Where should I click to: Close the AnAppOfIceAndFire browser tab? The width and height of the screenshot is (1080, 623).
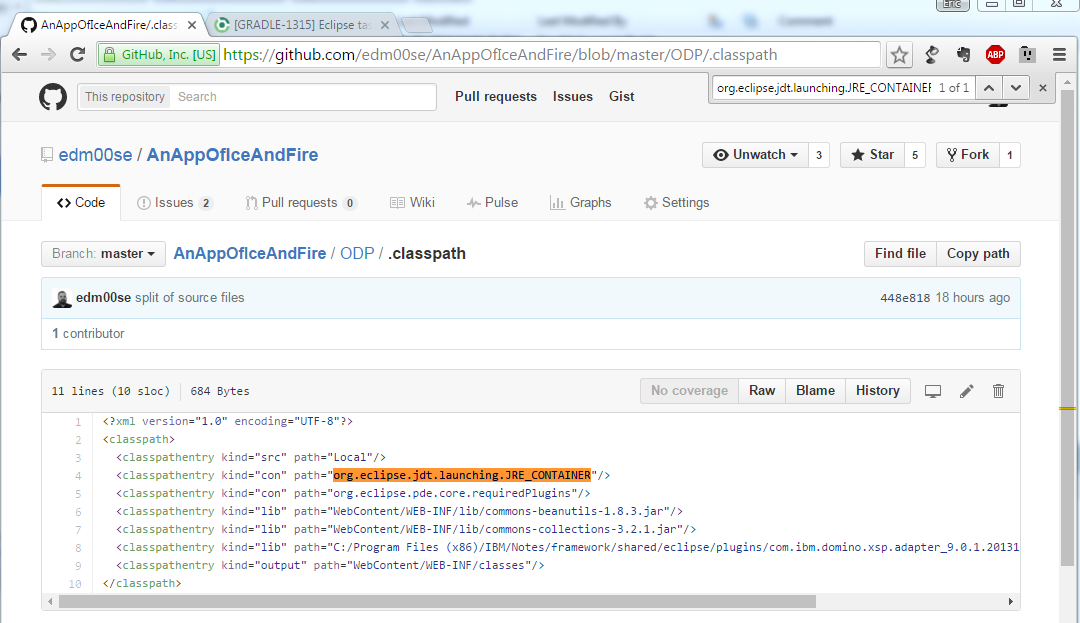[192, 25]
